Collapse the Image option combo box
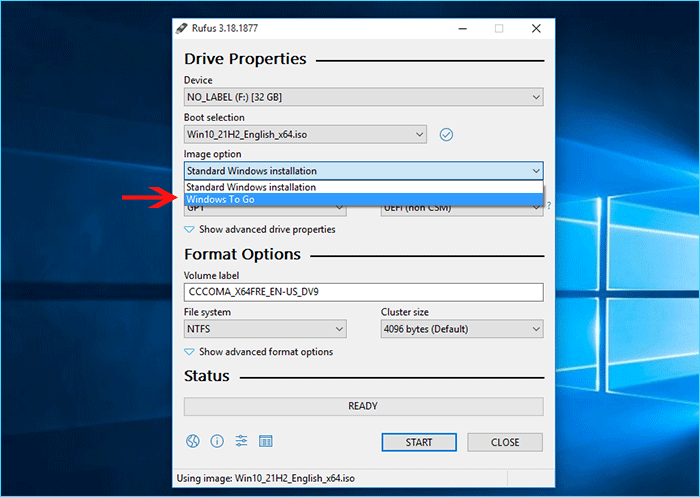Image resolution: width=700 pixels, height=497 pixels. (x=363, y=171)
